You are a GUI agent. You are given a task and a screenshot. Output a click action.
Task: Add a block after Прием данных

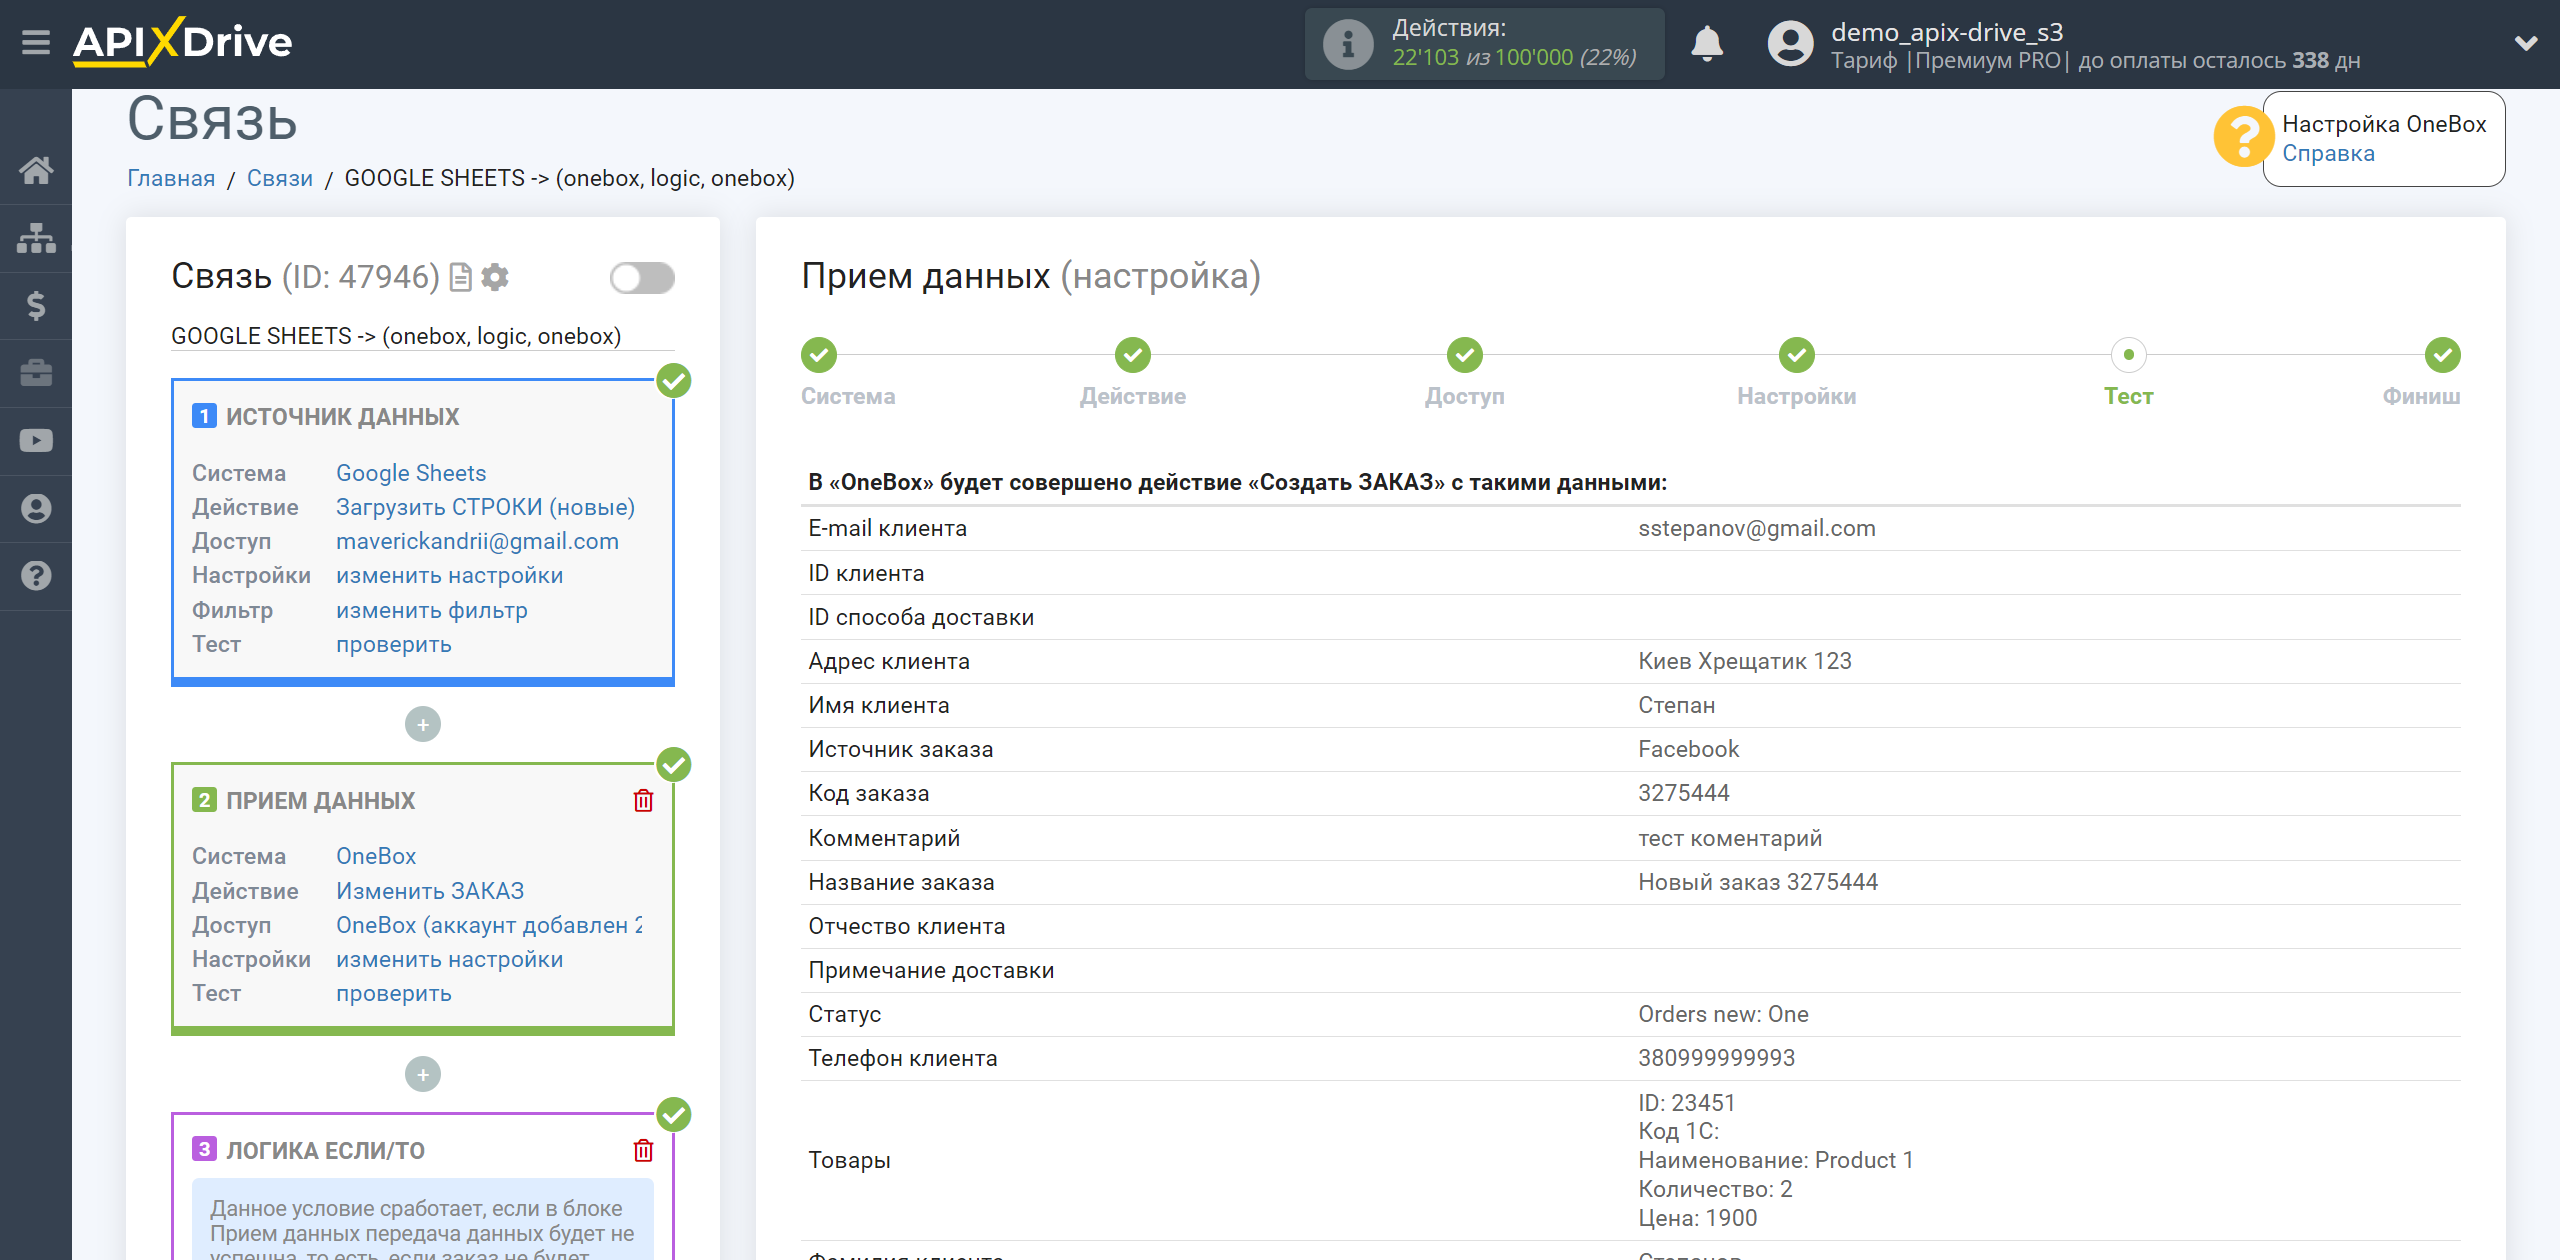423,1074
